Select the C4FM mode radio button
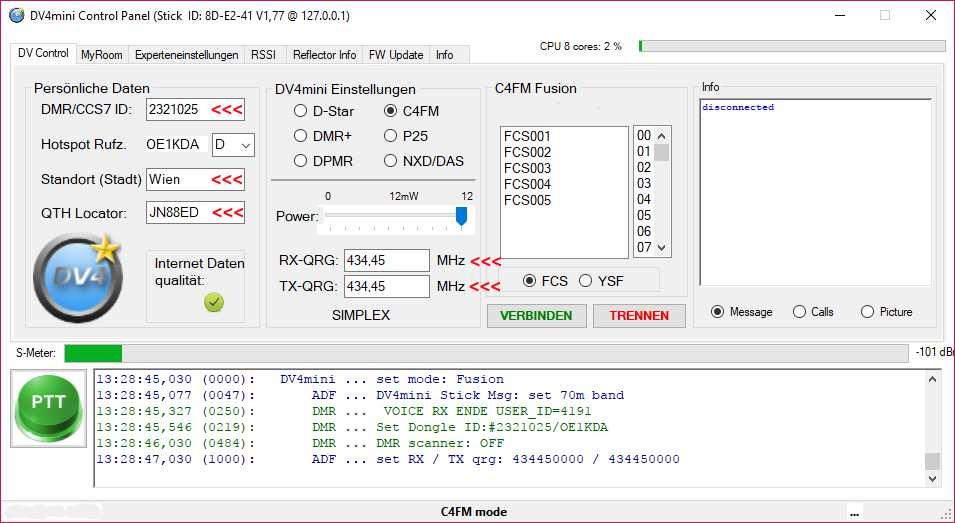Screen dimensions: 955x523 (x=412, y=111)
